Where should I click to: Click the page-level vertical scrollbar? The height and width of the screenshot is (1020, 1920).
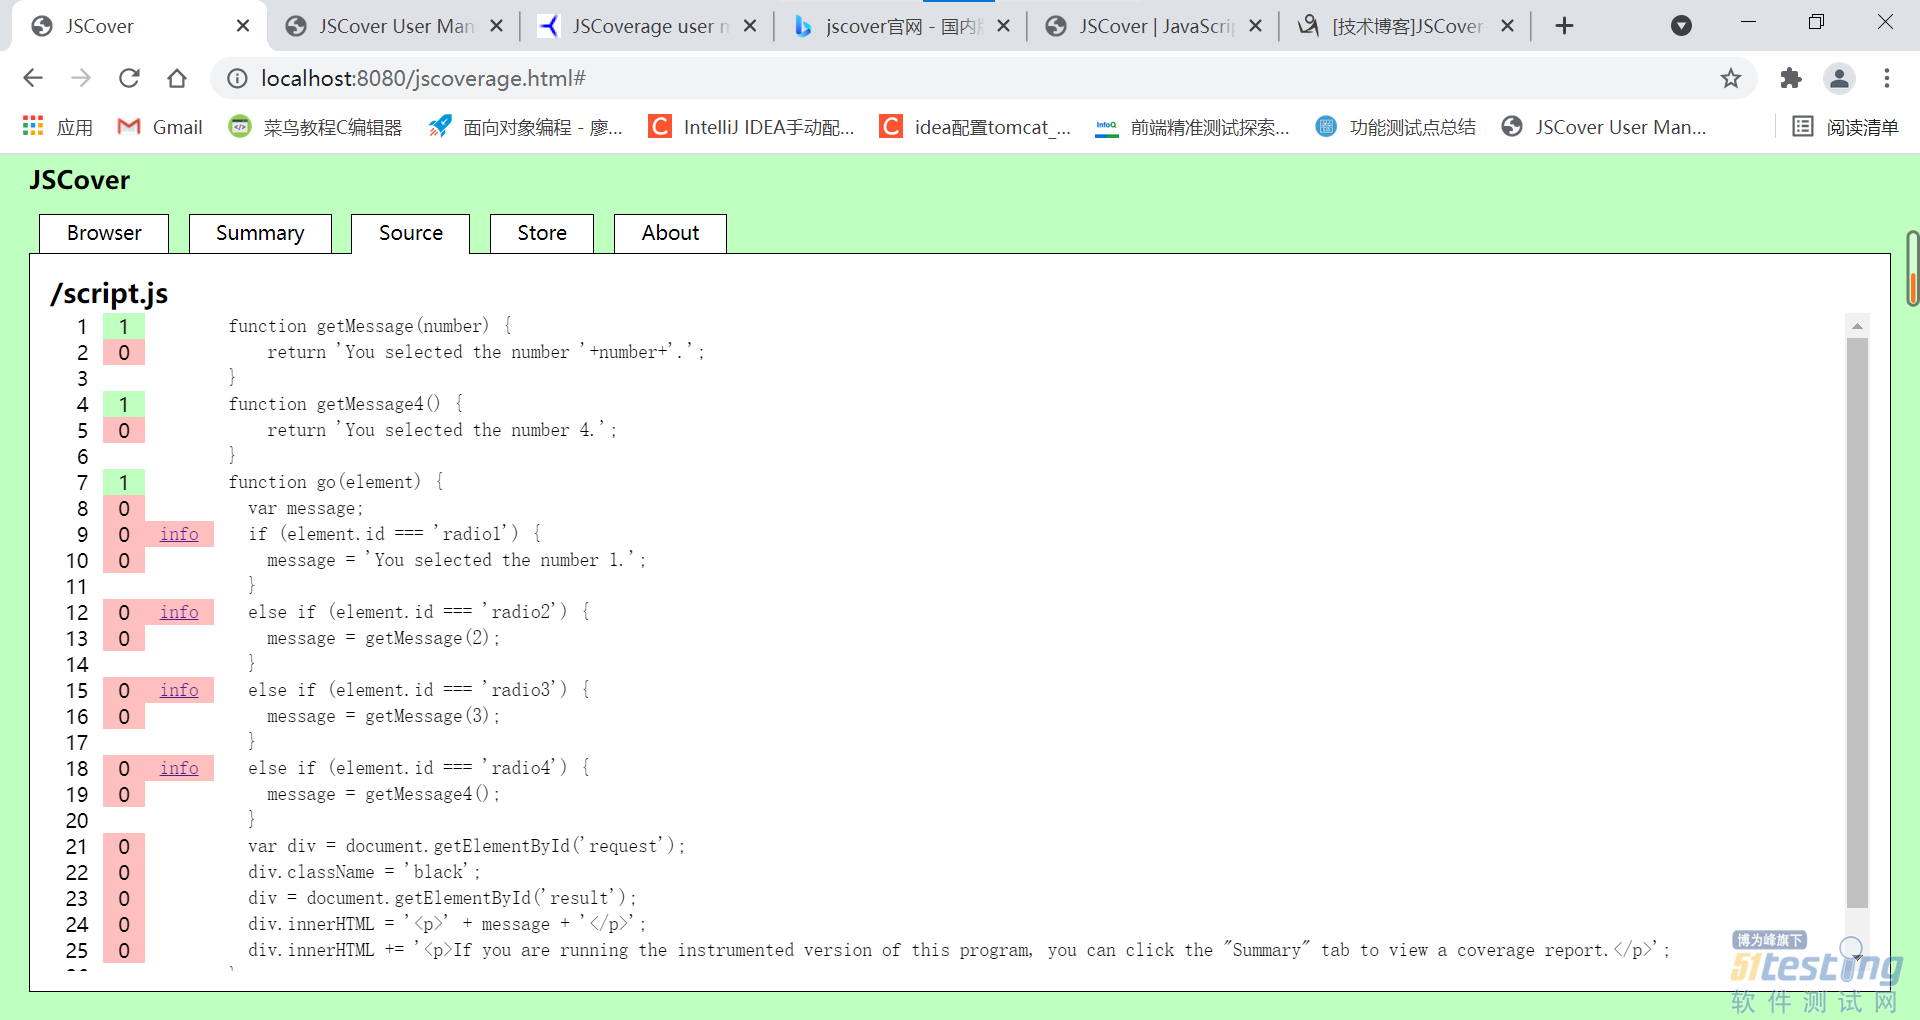1912,268
